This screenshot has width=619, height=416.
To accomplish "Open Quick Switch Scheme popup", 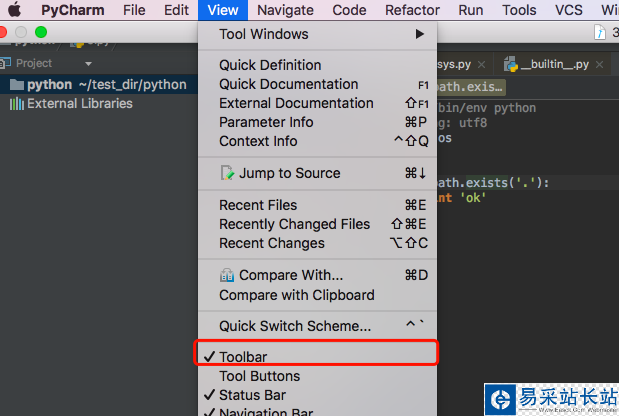I will click(x=295, y=326).
